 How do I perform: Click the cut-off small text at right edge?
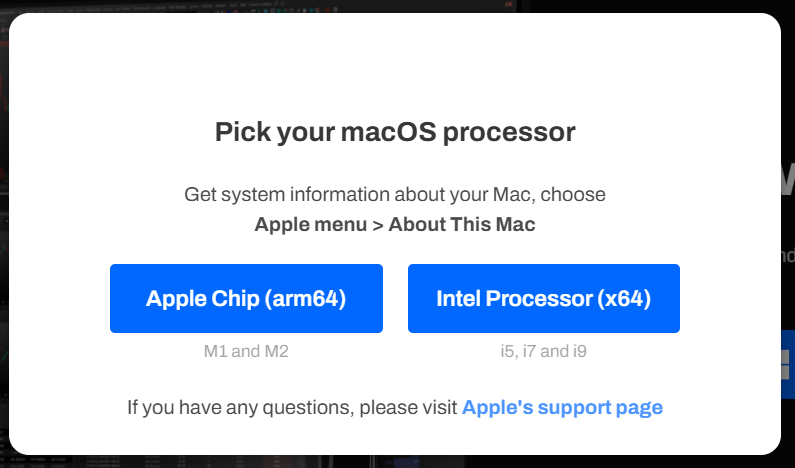pos(788,255)
